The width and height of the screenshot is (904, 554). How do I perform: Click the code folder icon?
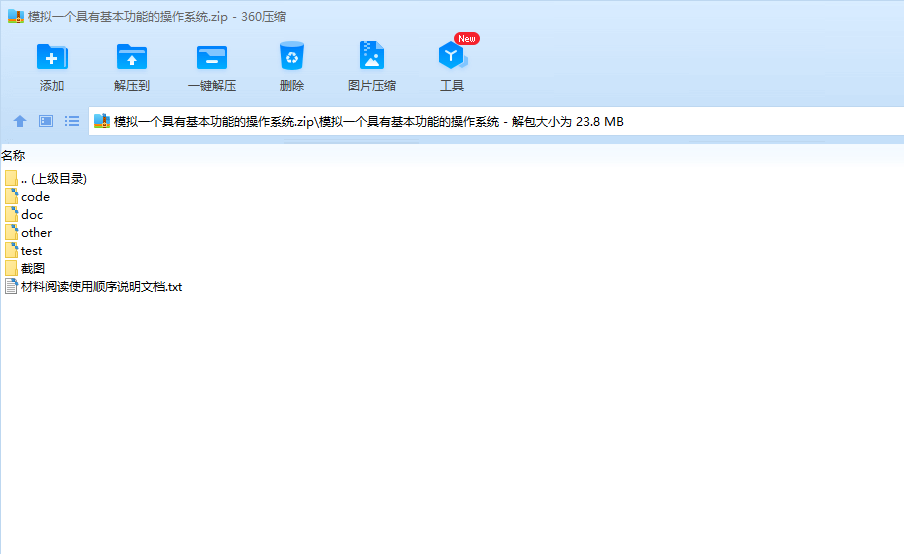11,197
